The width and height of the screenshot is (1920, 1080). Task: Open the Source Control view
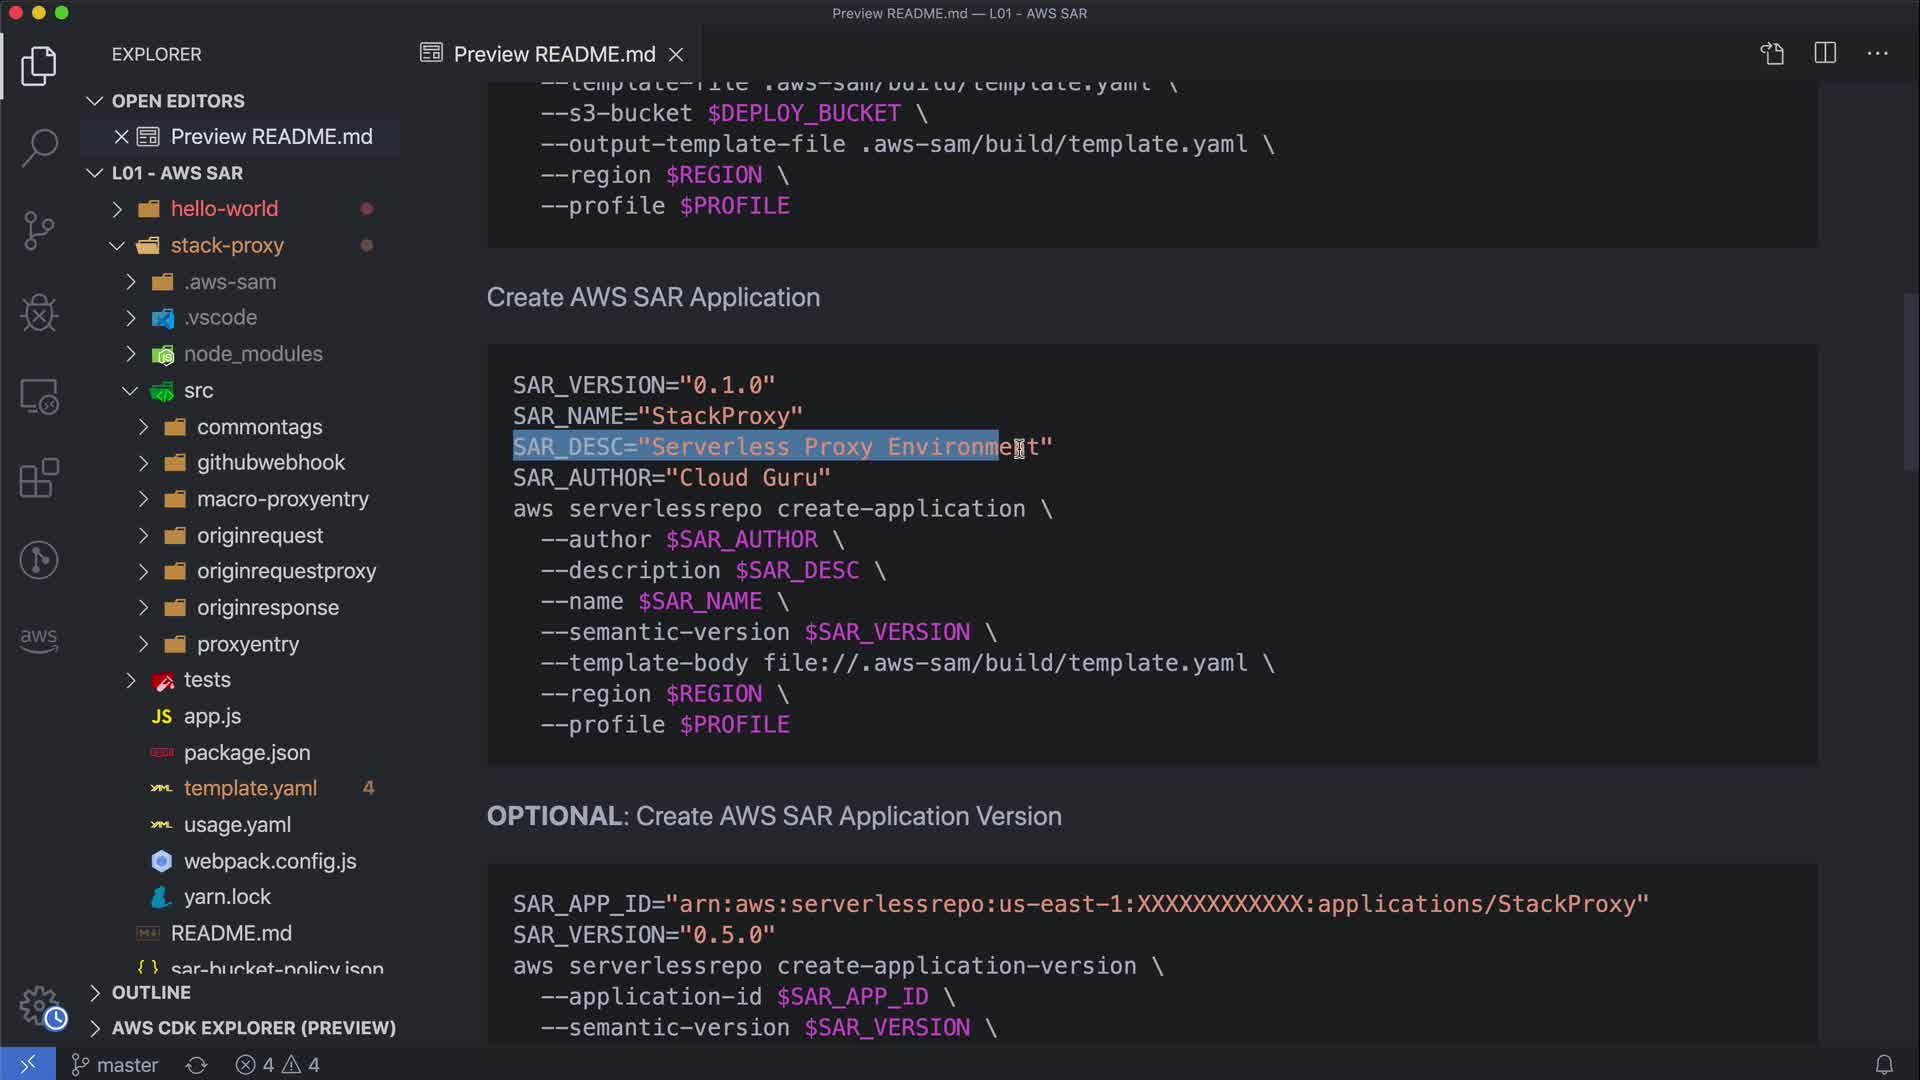pos(39,231)
